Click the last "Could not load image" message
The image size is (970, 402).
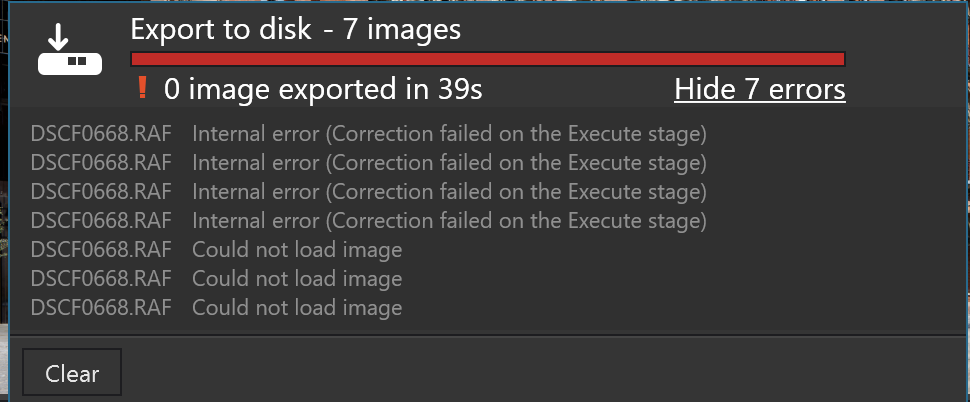[297, 308]
